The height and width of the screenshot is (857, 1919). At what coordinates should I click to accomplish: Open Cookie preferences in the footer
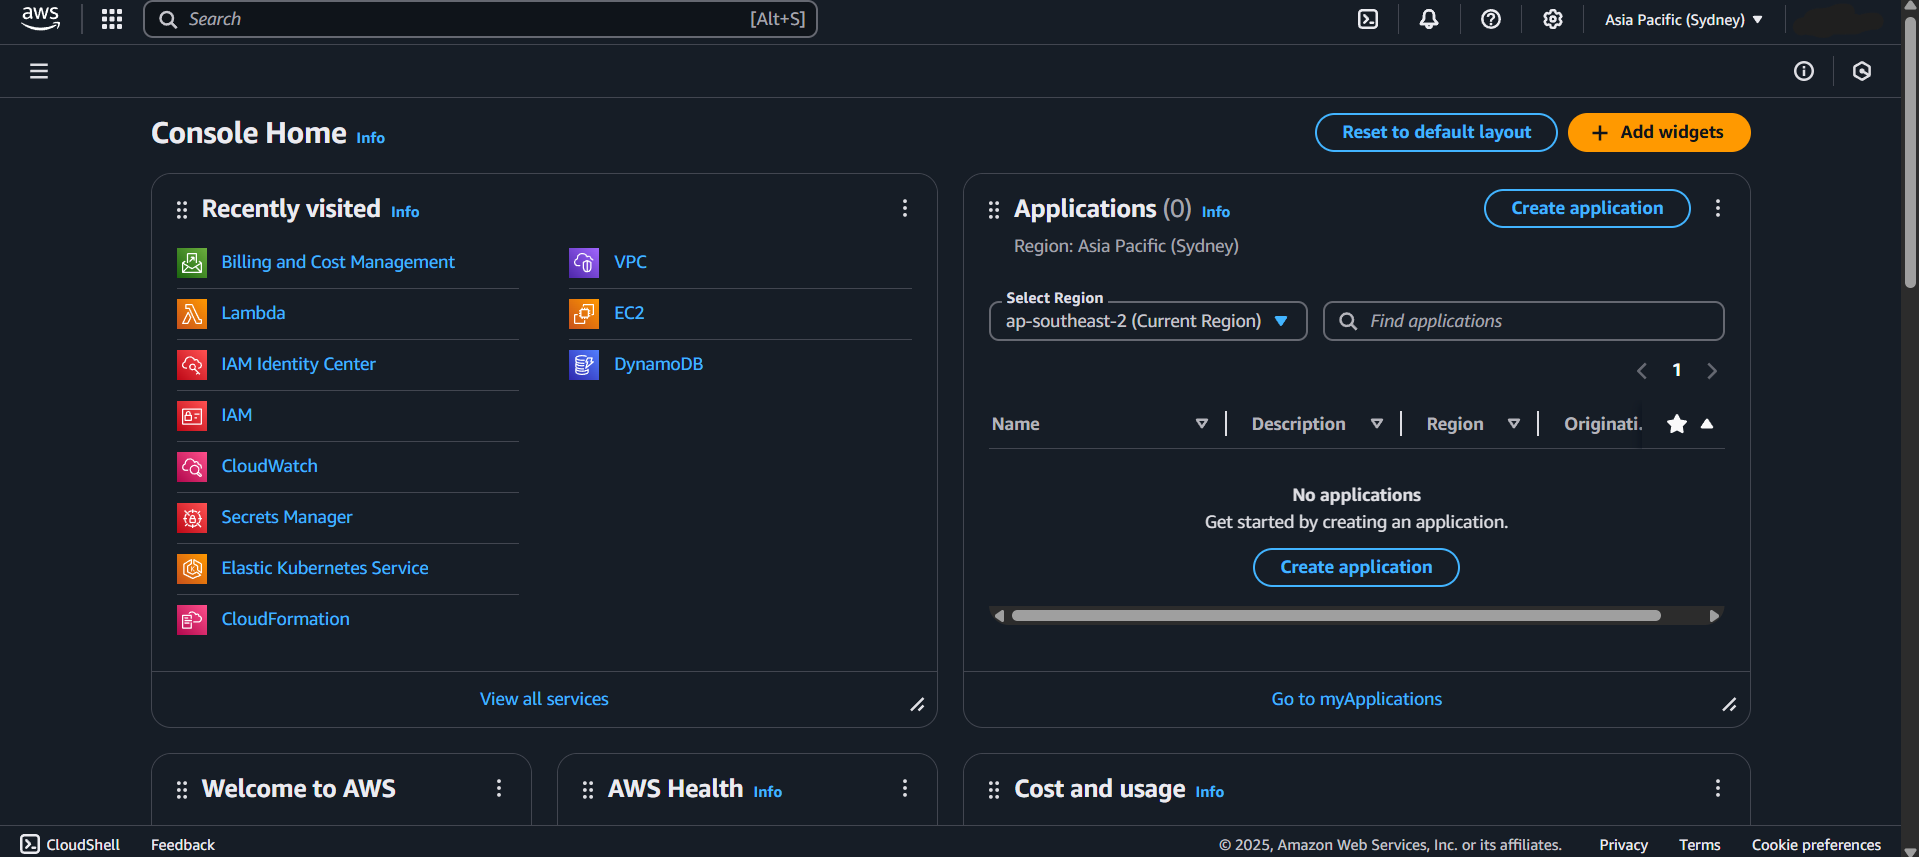pyautogui.click(x=1816, y=845)
